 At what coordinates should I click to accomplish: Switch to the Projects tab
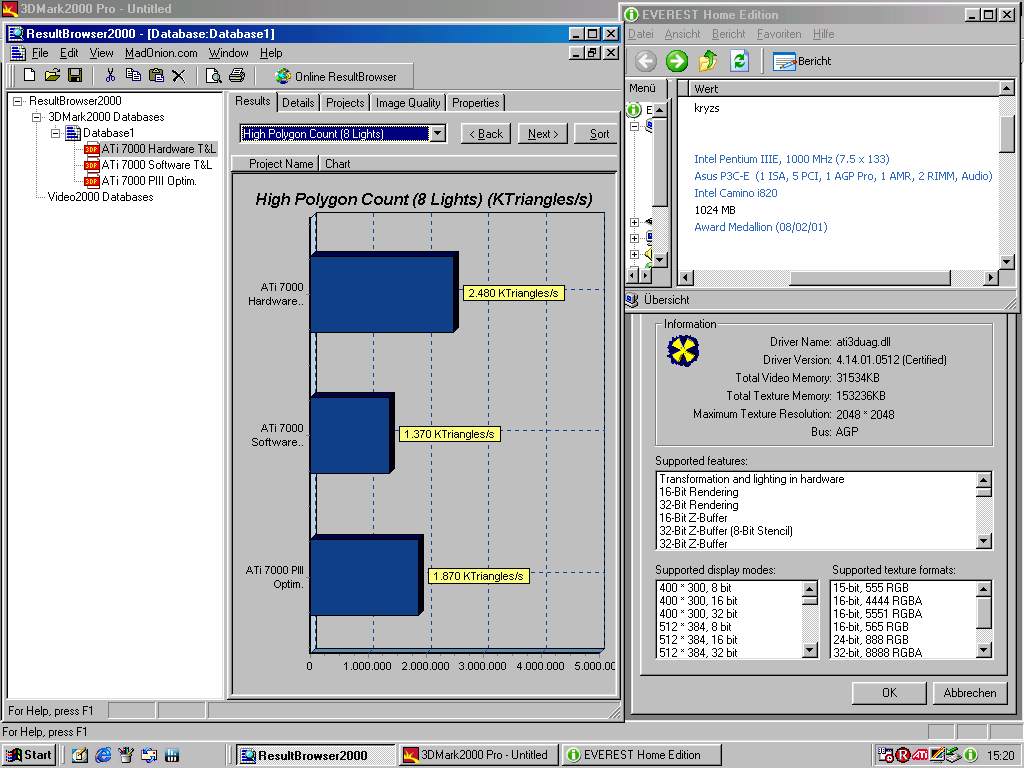(x=345, y=103)
